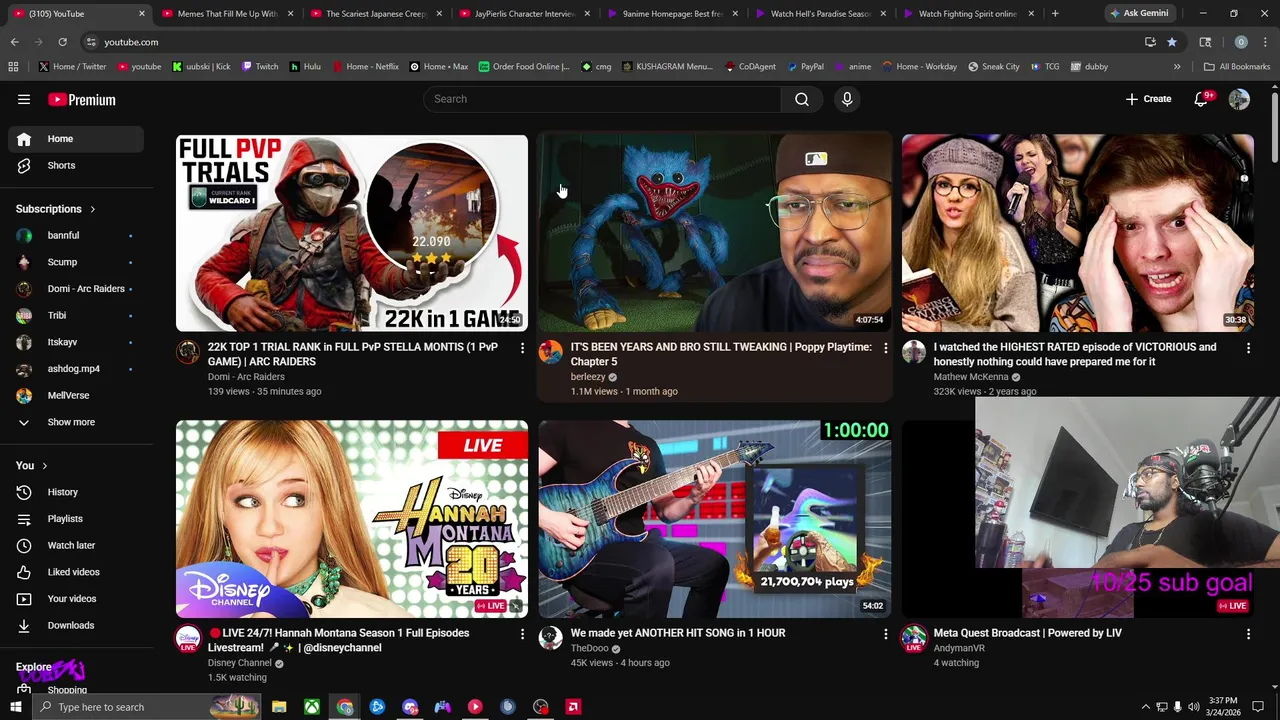Image resolution: width=1280 pixels, height=720 pixels.
Task: Open hidden bookmarks overflow chevron
Action: point(1177,66)
